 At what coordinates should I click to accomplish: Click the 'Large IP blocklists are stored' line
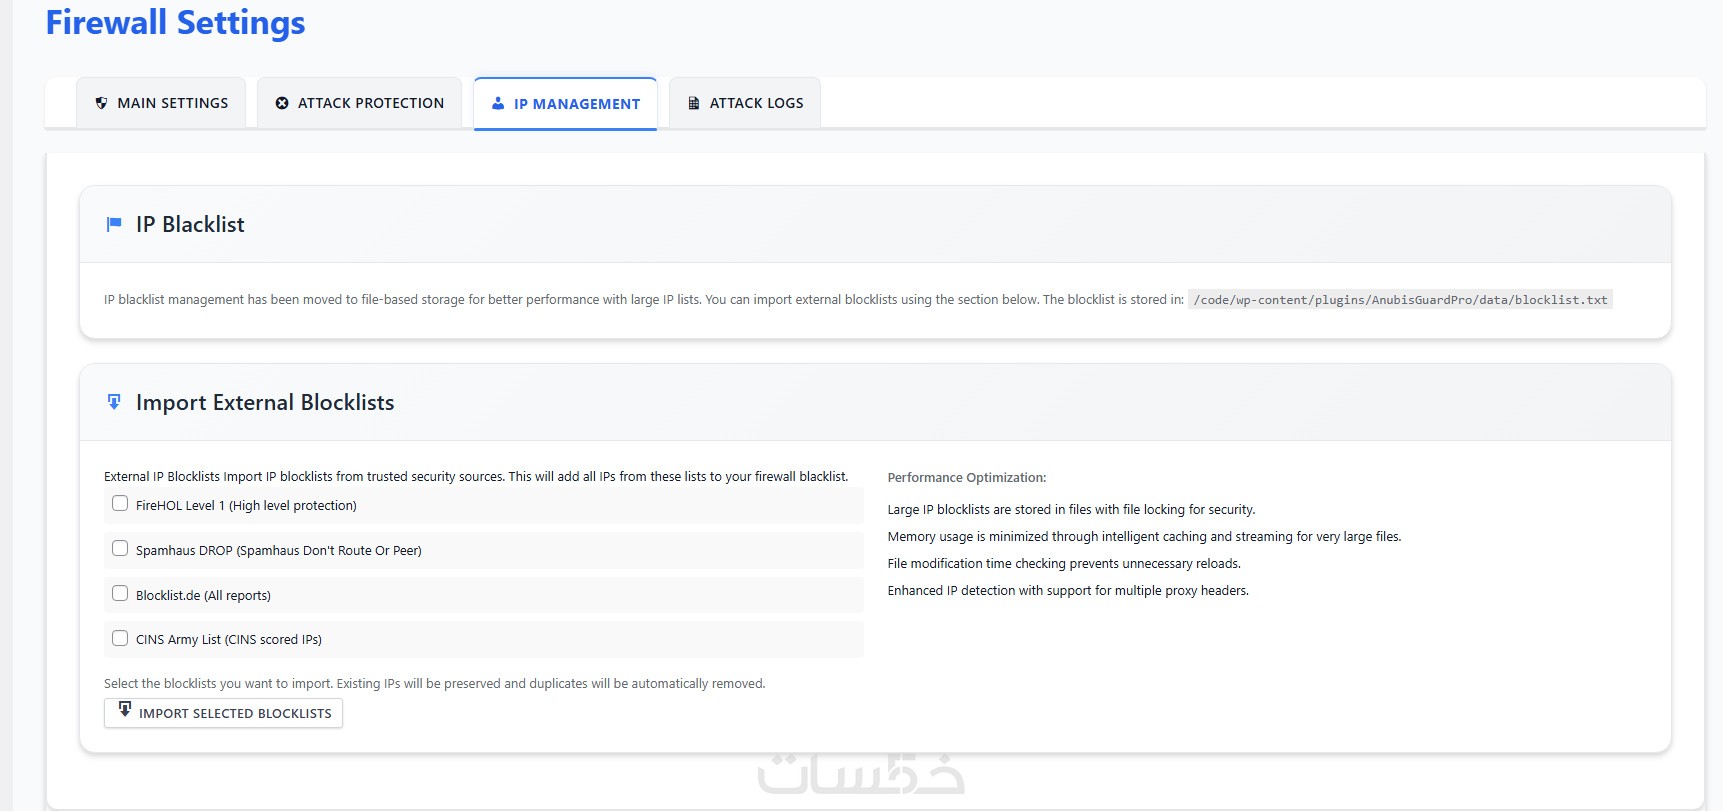coord(1071,510)
